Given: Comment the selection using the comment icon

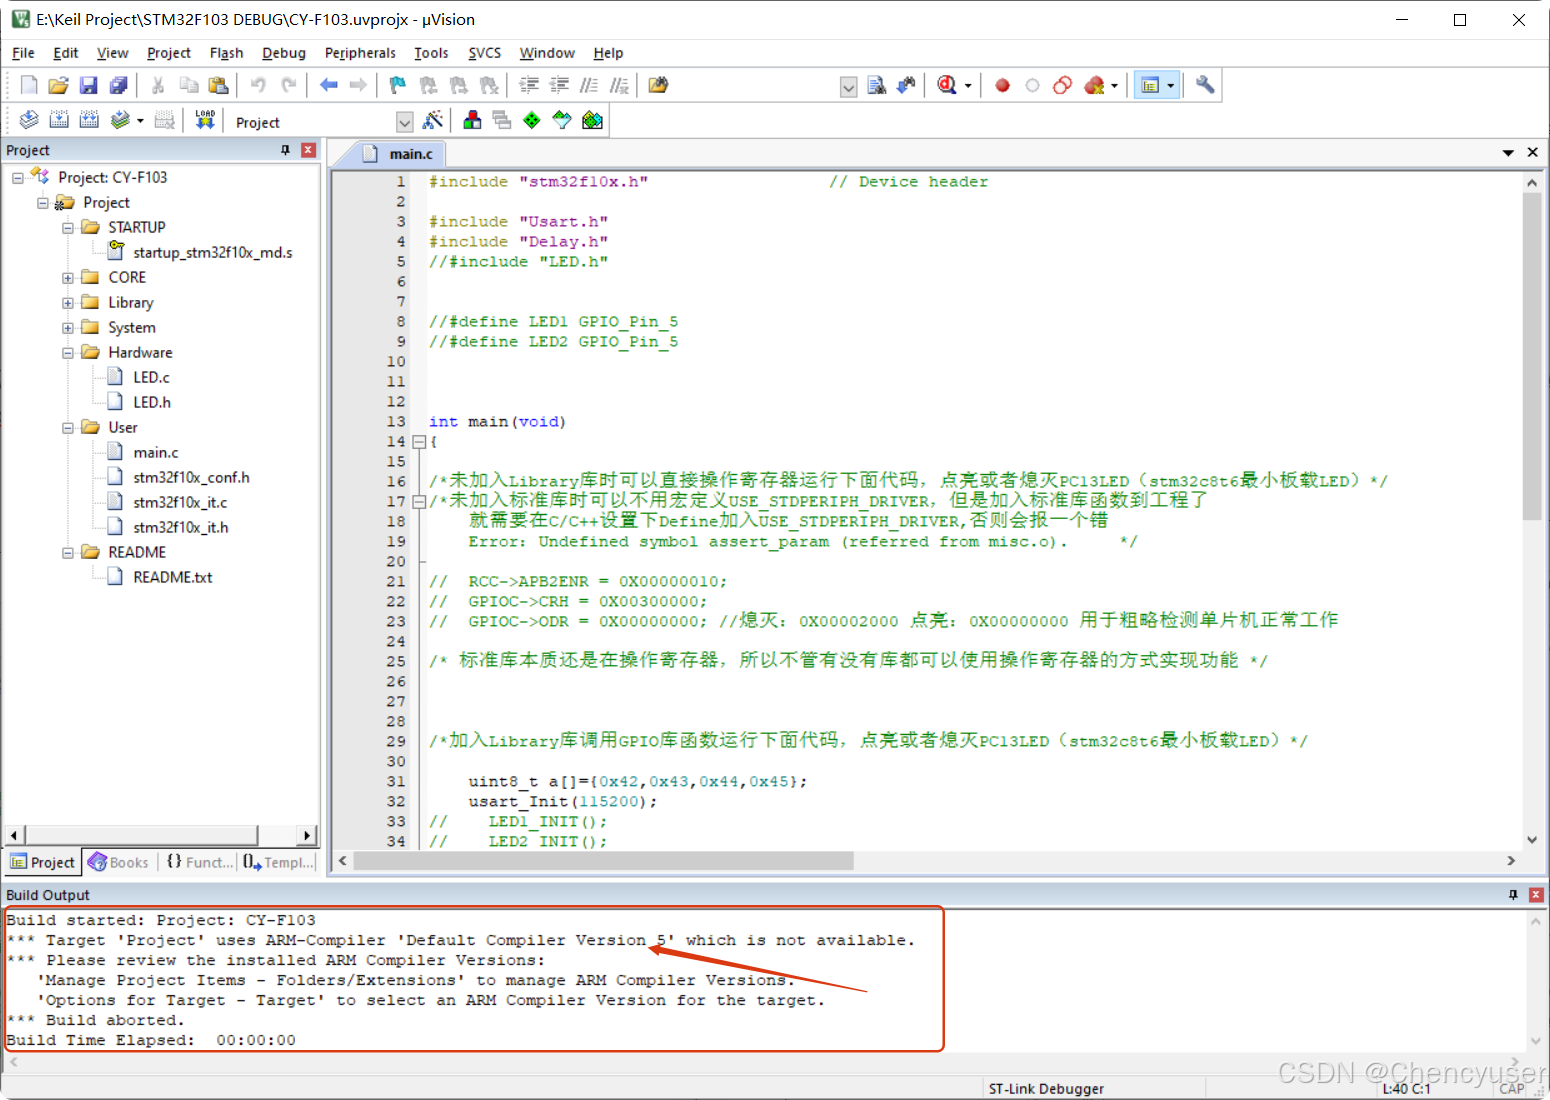Looking at the screenshot, I should pyautogui.click(x=590, y=86).
